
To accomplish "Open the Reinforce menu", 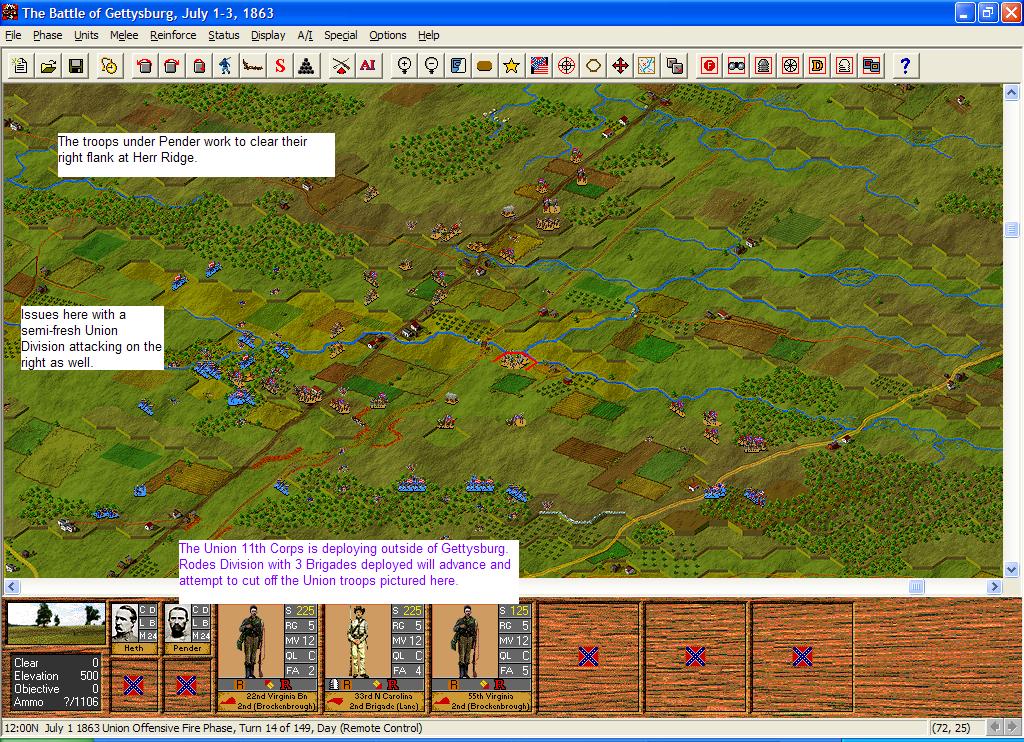I will point(173,35).
